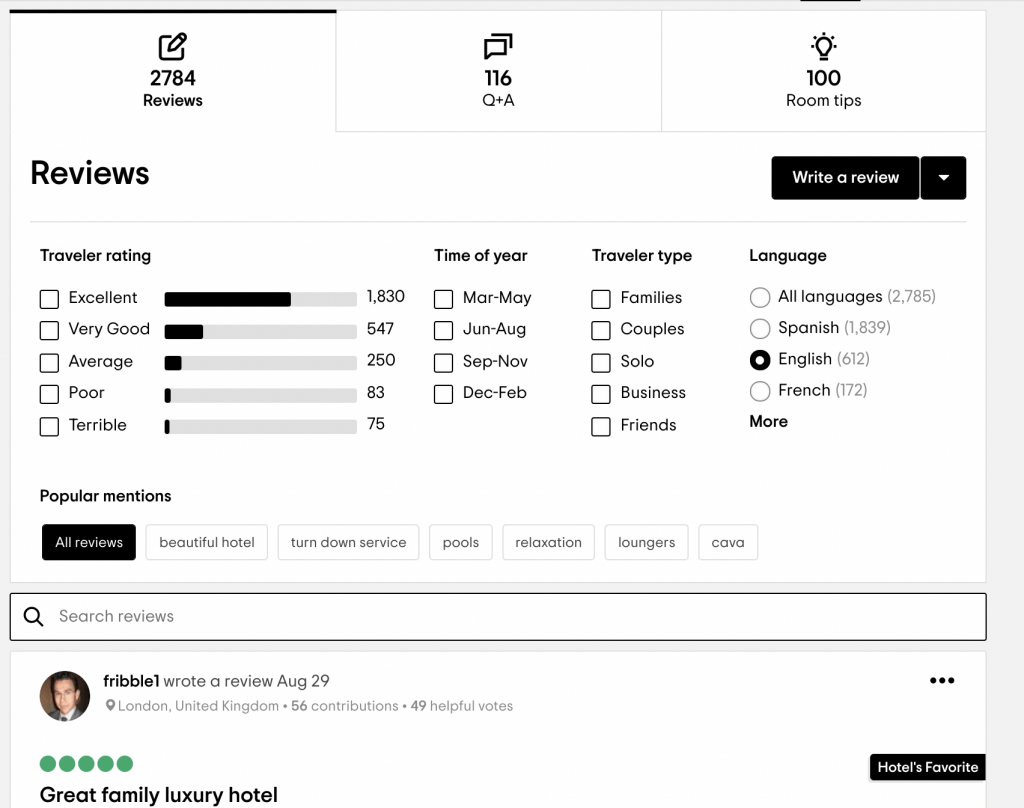Expand the Write a review dropdown arrow
The image size is (1024, 808).
943,178
